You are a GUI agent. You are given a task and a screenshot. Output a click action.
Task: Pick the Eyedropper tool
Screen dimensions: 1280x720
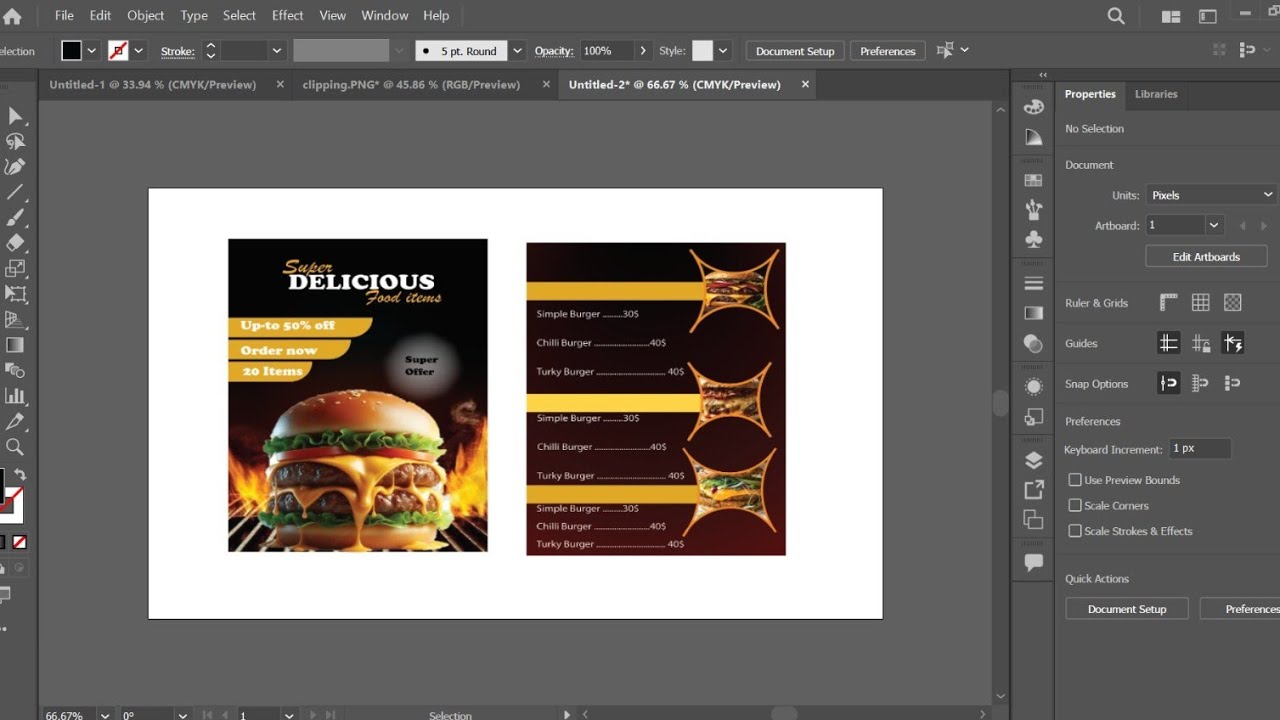(x=15, y=422)
